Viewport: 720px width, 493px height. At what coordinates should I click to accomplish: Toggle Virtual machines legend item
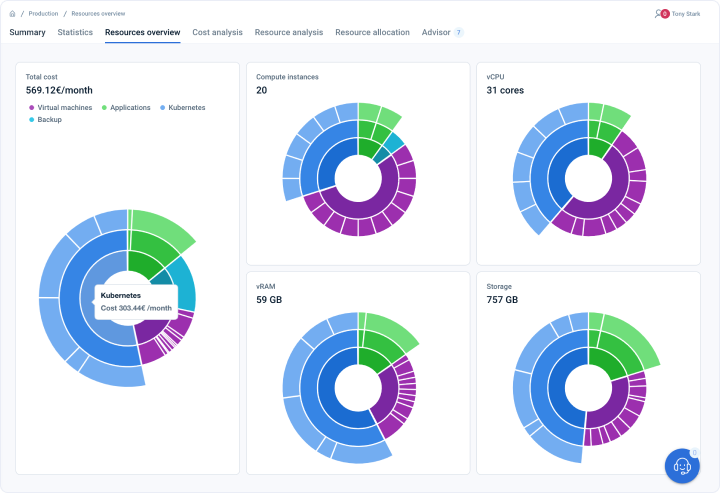pos(60,107)
